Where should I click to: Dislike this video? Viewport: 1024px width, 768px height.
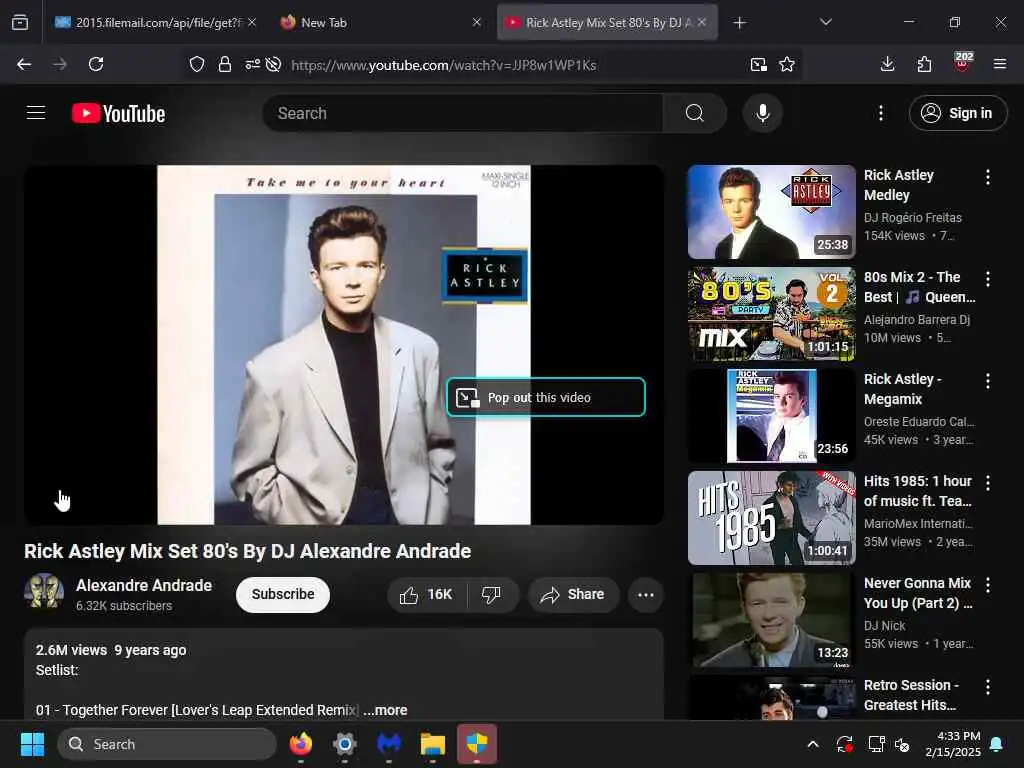point(492,594)
